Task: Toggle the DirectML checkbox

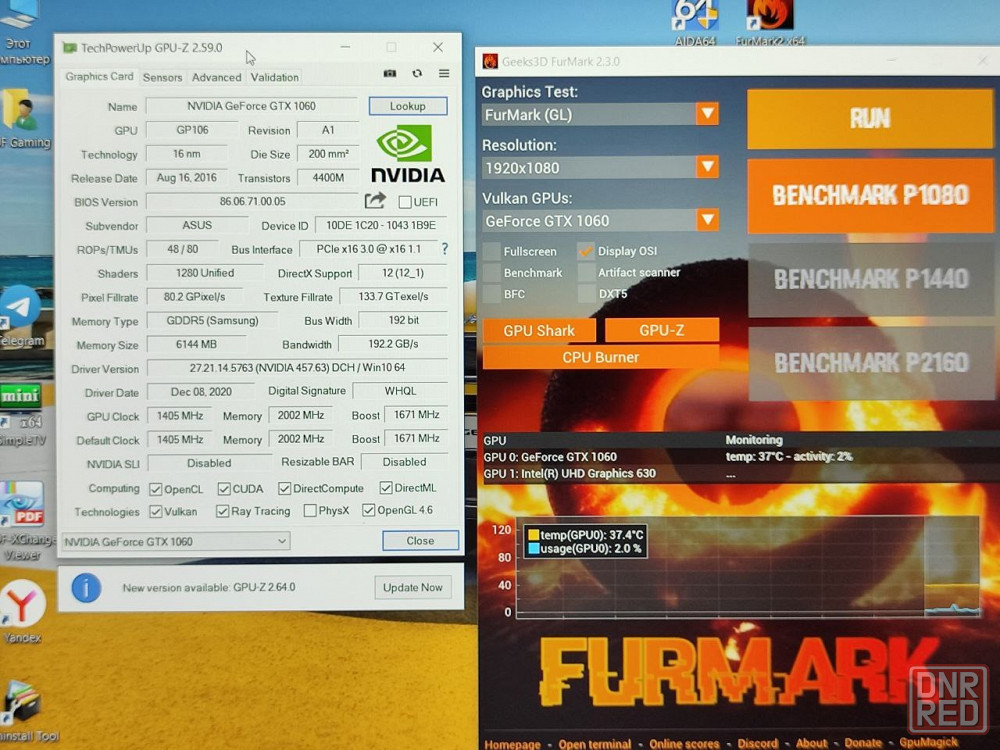Action: point(385,488)
